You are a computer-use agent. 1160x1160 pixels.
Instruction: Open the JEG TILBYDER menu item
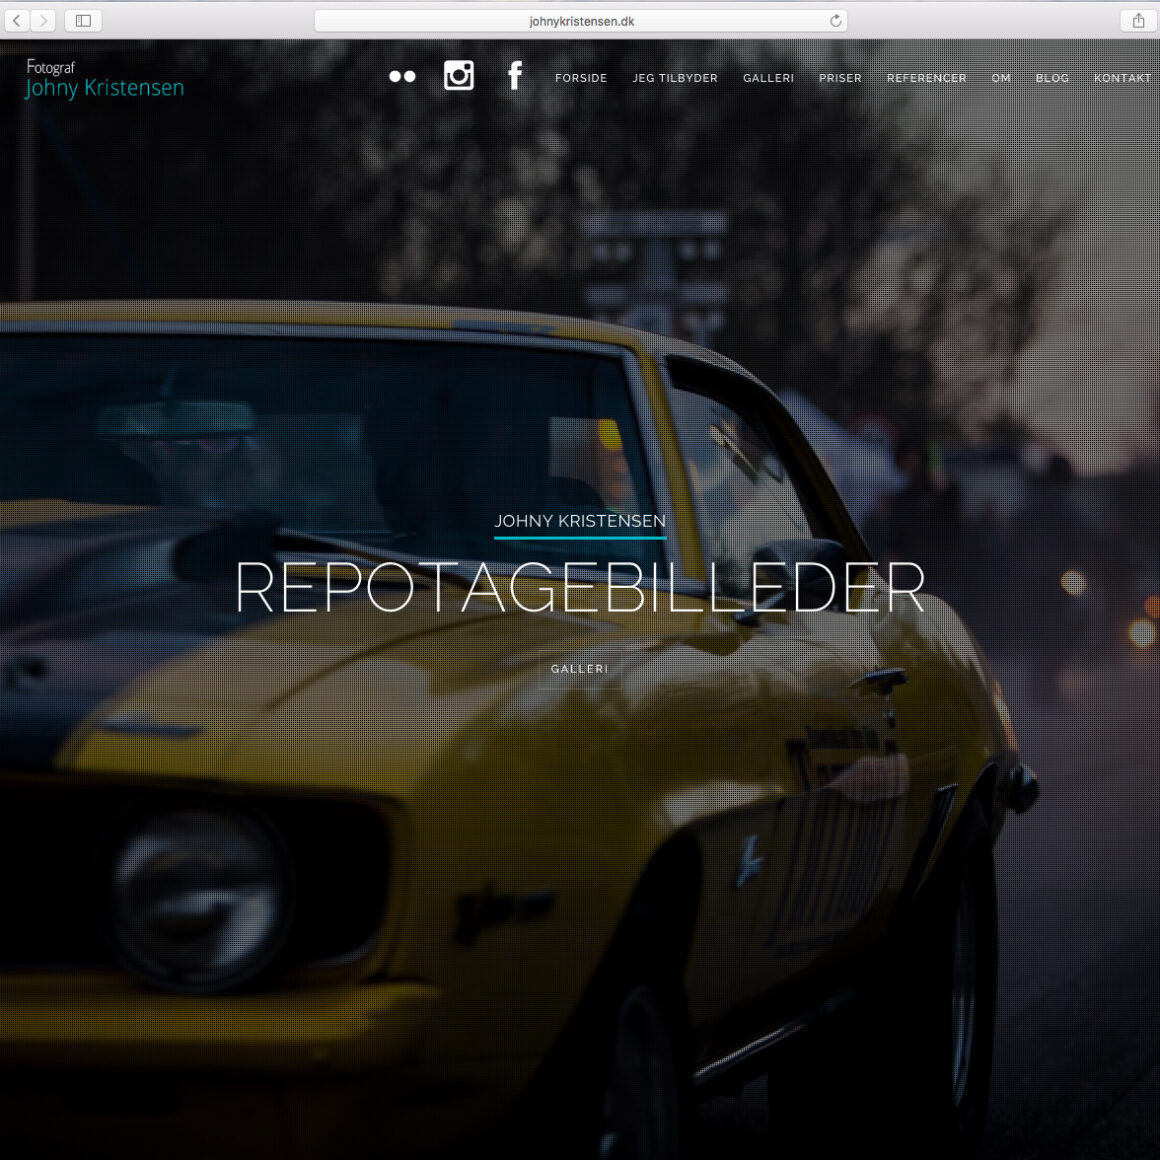(675, 78)
